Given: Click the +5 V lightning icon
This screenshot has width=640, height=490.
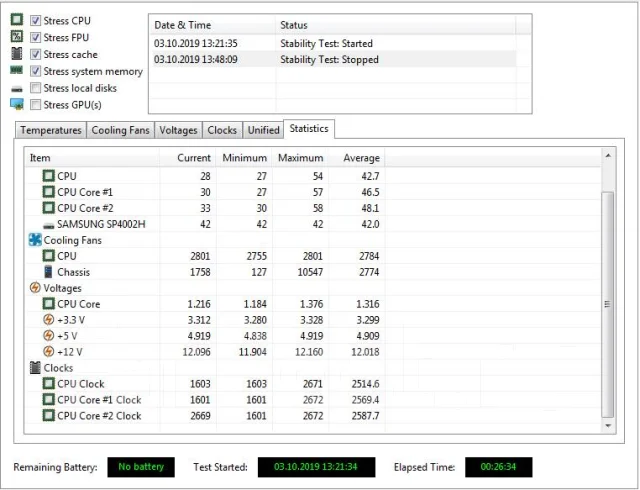Looking at the screenshot, I should click(x=49, y=336).
